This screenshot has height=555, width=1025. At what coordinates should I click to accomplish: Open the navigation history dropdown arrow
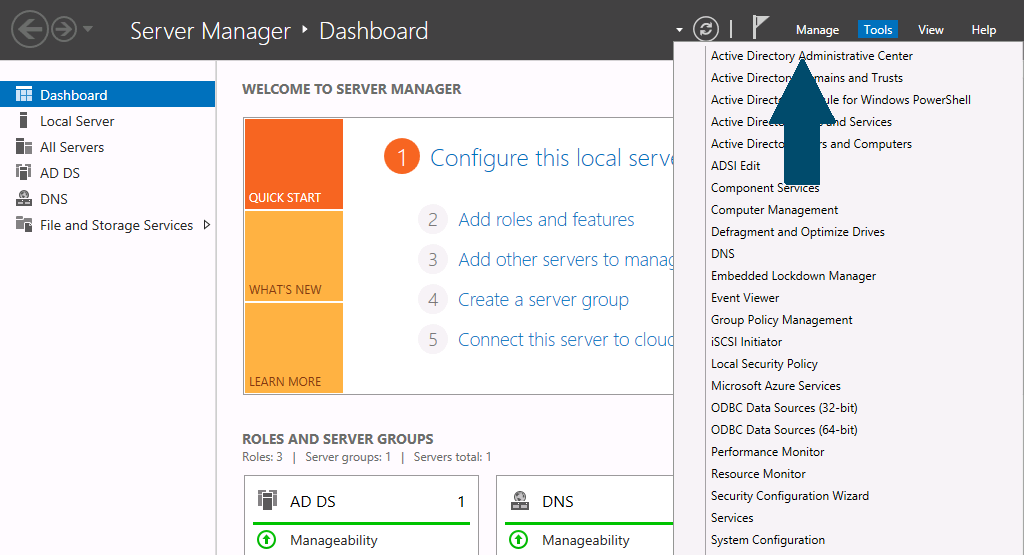[88, 29]
